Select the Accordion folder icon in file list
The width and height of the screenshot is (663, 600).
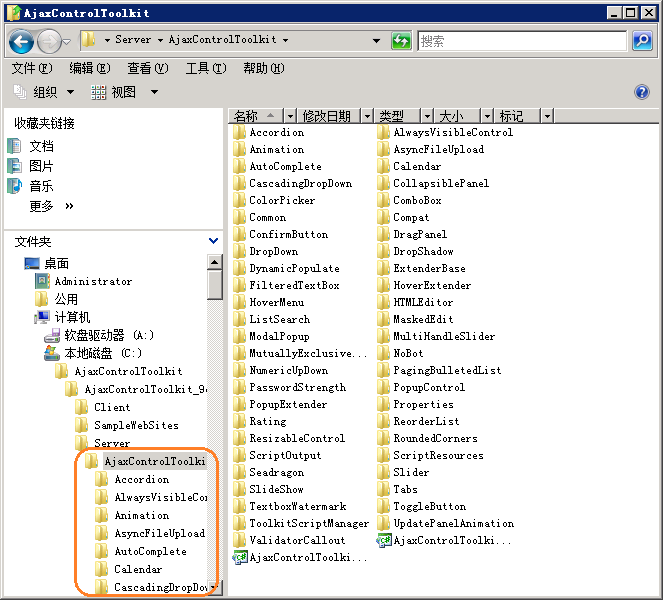point(239,132)
